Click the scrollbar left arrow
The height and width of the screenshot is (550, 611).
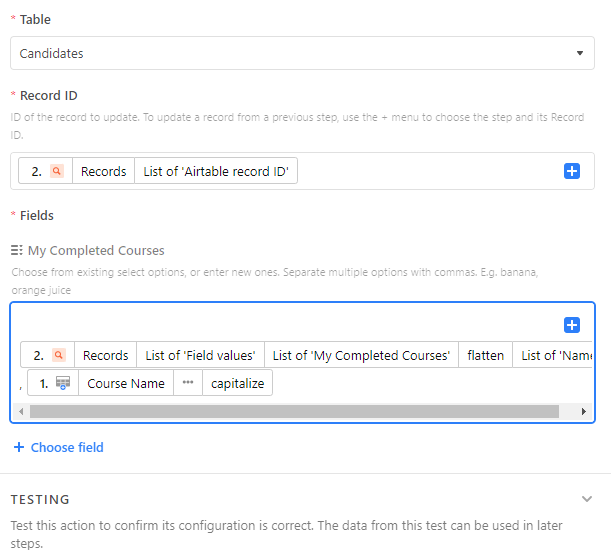coord(21,411)
